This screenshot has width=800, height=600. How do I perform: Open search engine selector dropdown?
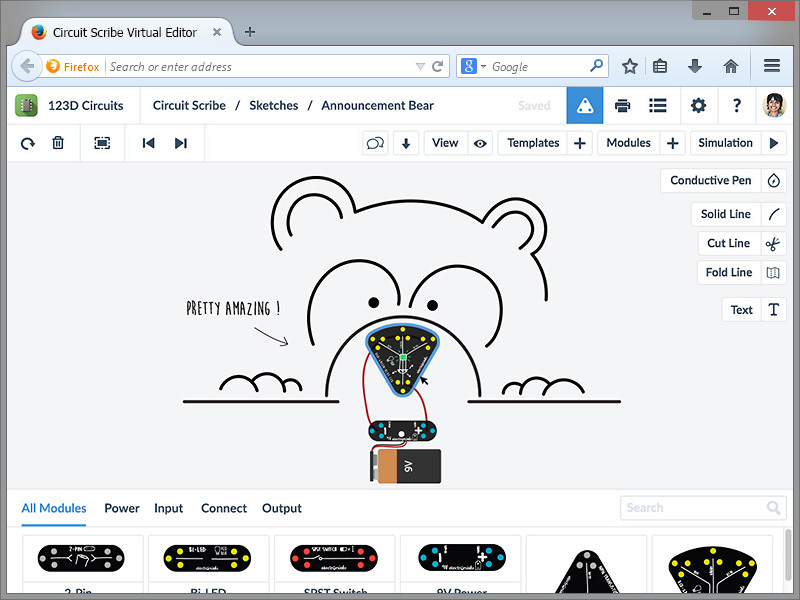pos(483,66)
